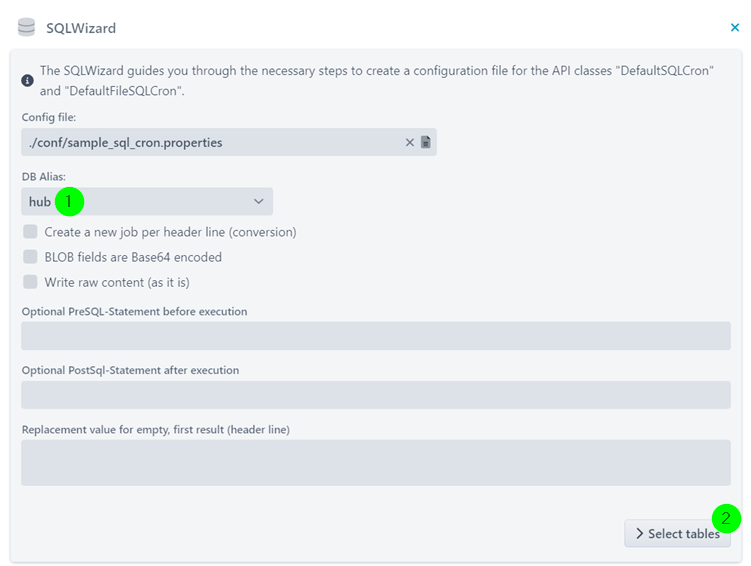Viewport: 751px width, 566px height.
Task: Focus the Optional PostSql-Statement field
Action: coord(376,395)
